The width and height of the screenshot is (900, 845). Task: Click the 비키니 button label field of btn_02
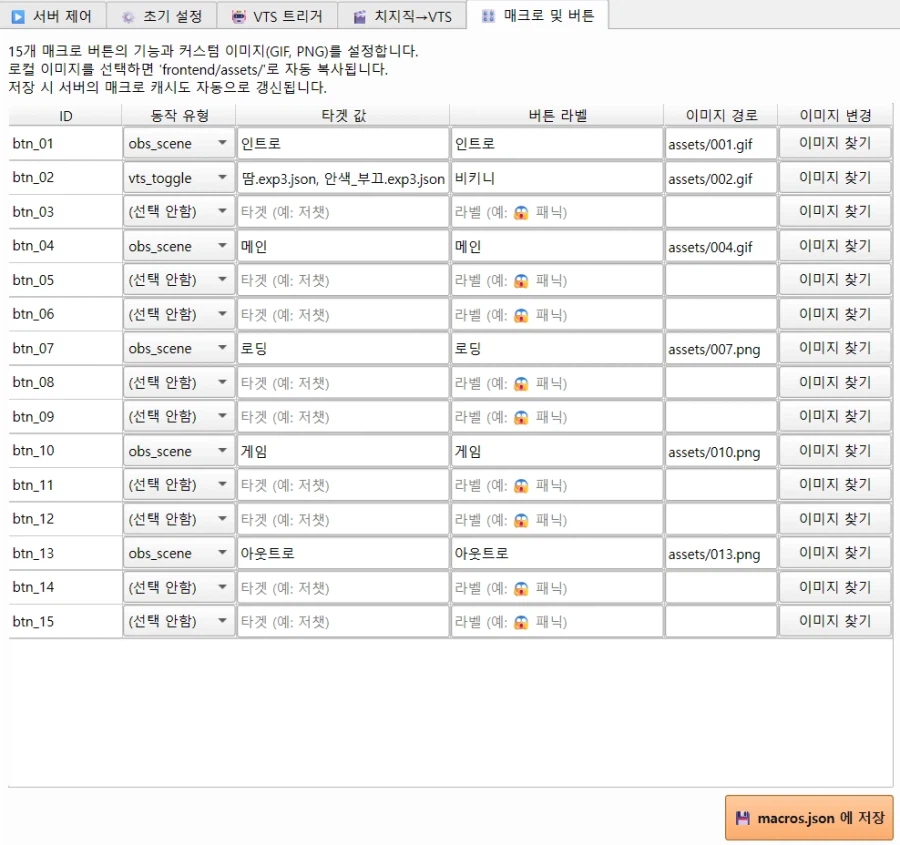[x=556, y=177]
